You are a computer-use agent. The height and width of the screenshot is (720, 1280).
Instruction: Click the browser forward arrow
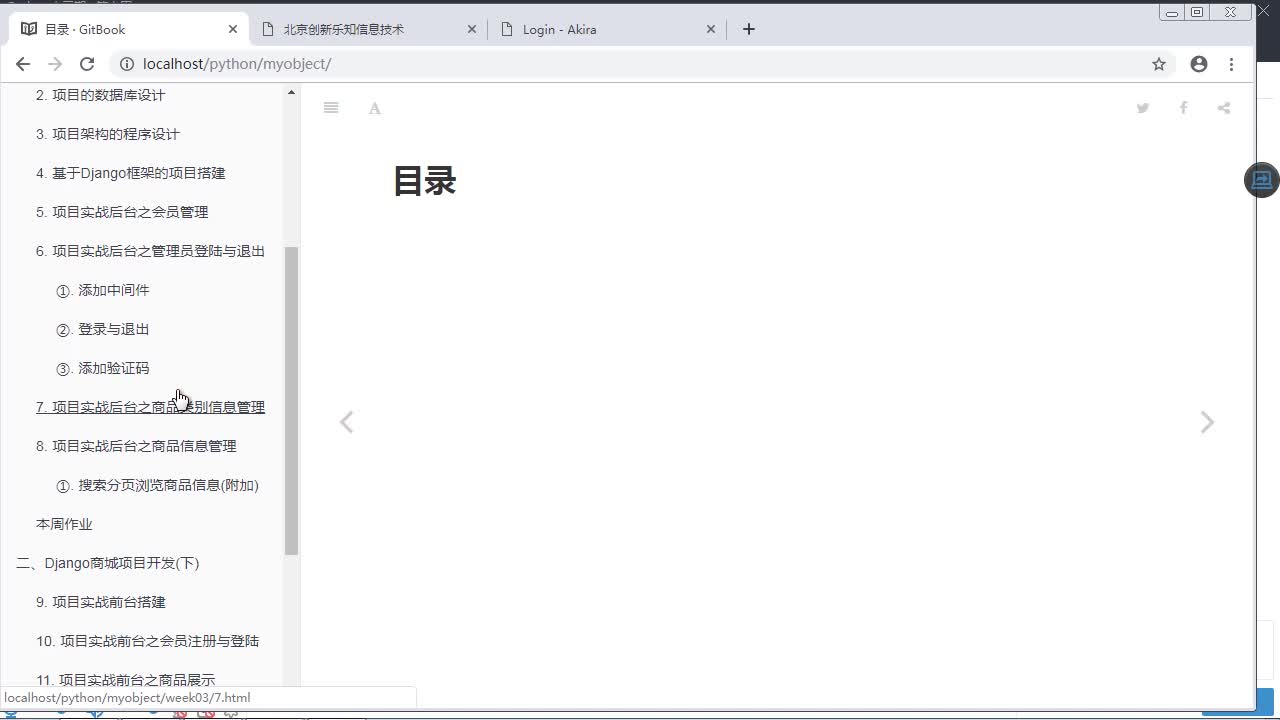[x=55, y=64]
